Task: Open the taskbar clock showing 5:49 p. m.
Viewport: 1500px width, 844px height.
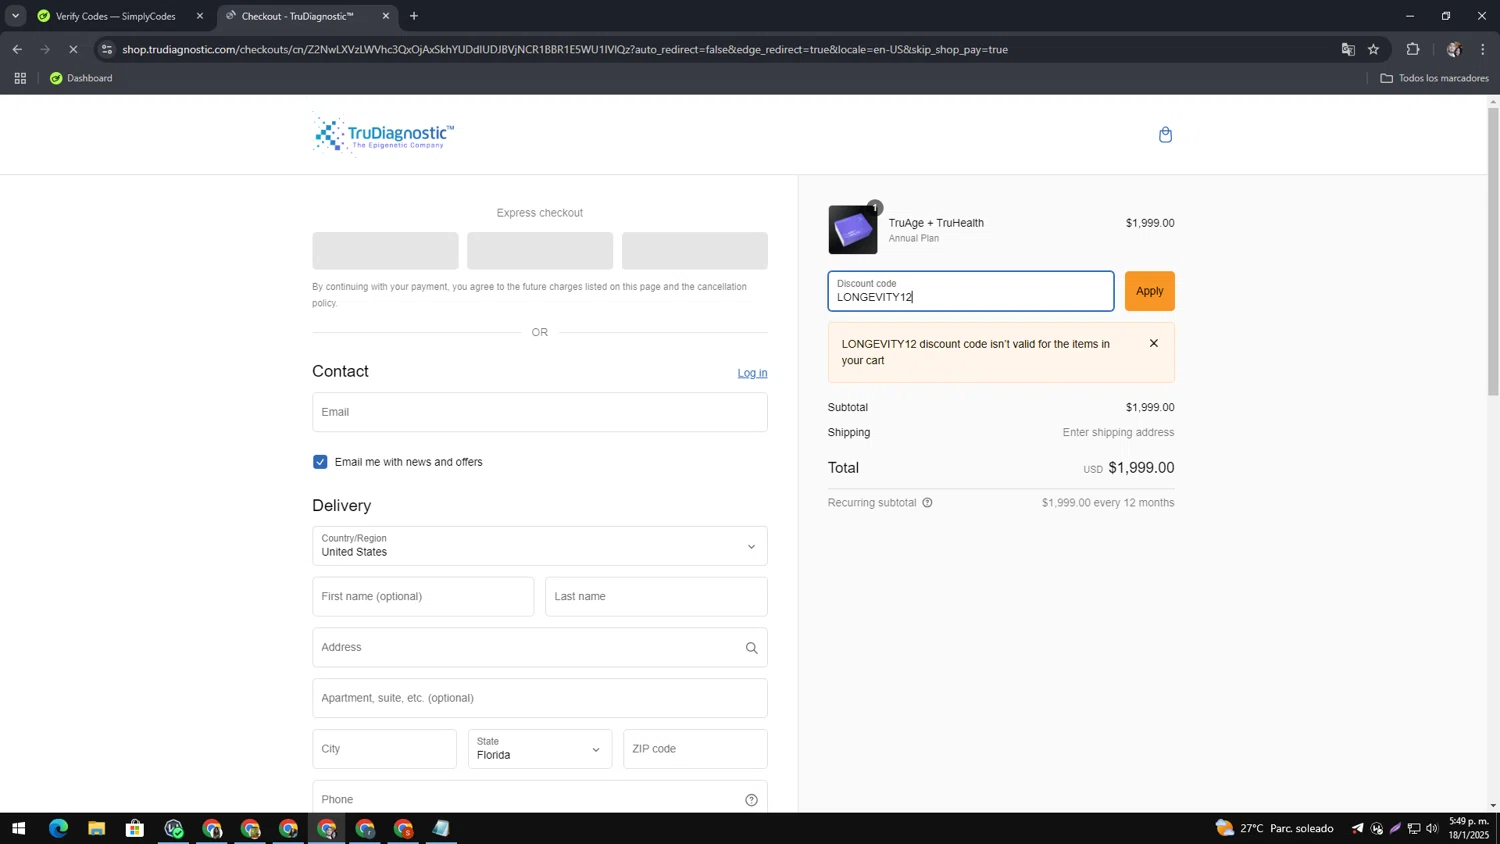Action: click(1468, 828)
